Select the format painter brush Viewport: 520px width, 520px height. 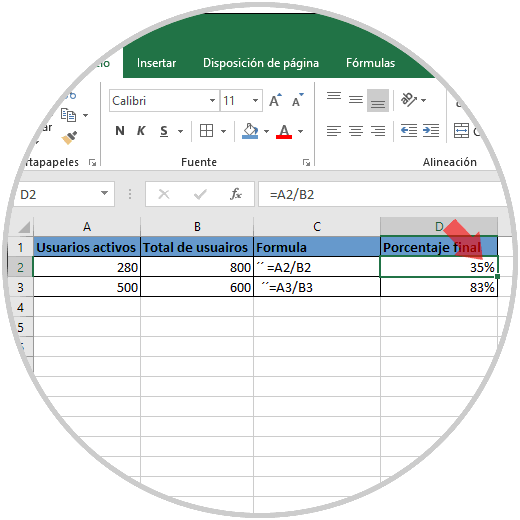69,137
